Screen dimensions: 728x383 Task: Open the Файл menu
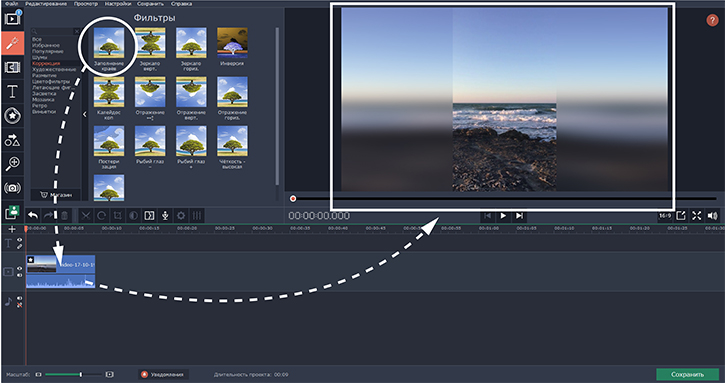click(11, 4)
